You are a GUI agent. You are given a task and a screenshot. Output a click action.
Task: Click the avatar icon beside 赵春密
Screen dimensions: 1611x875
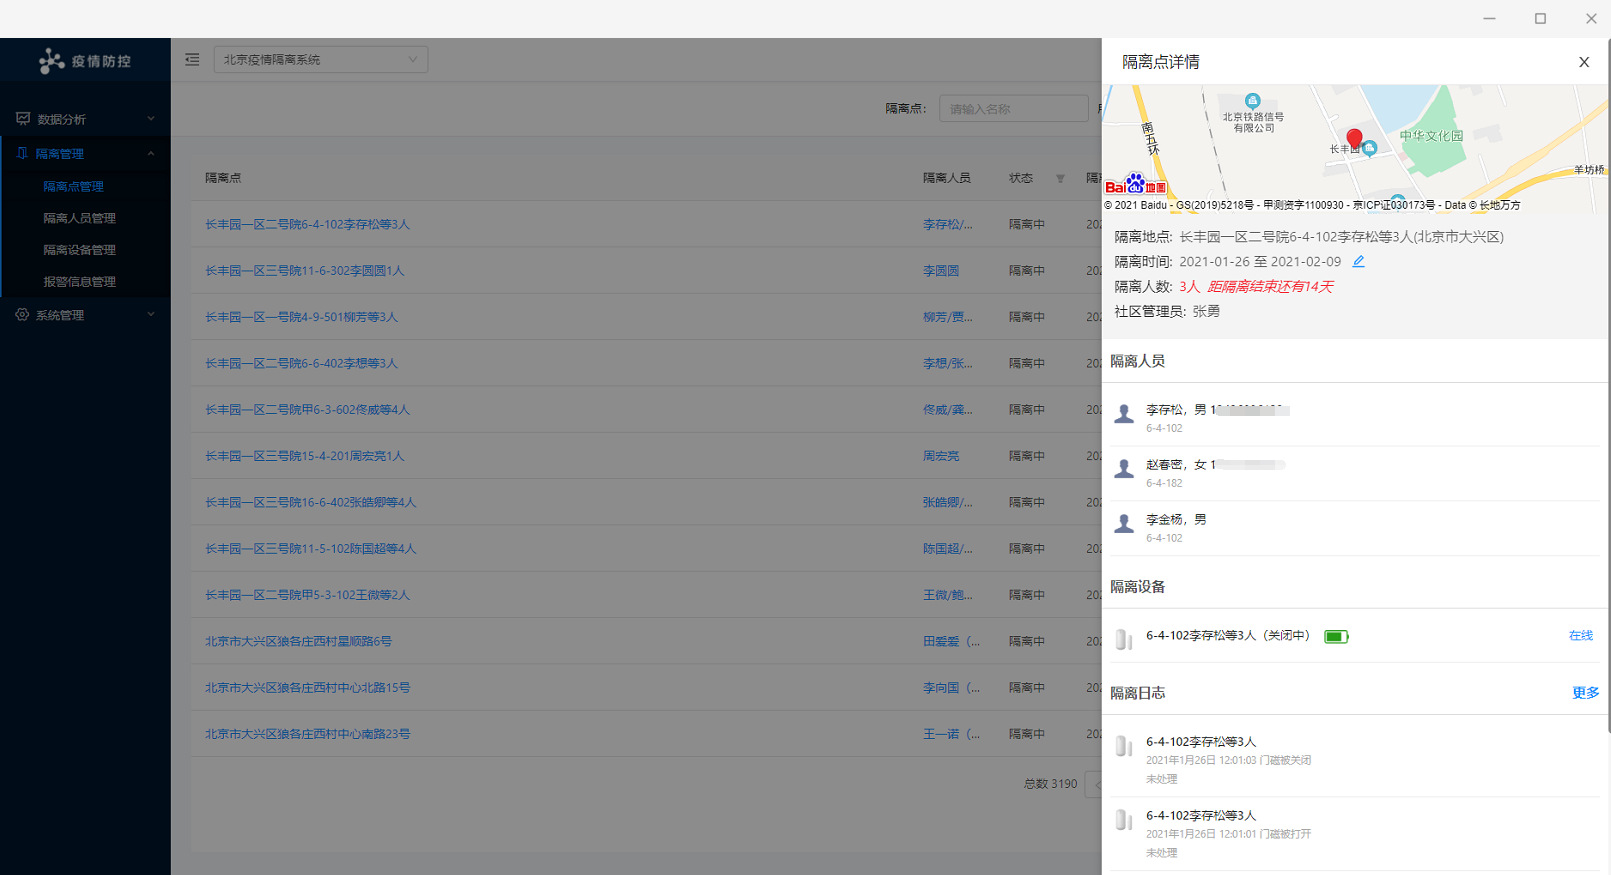coord(1124,468)
